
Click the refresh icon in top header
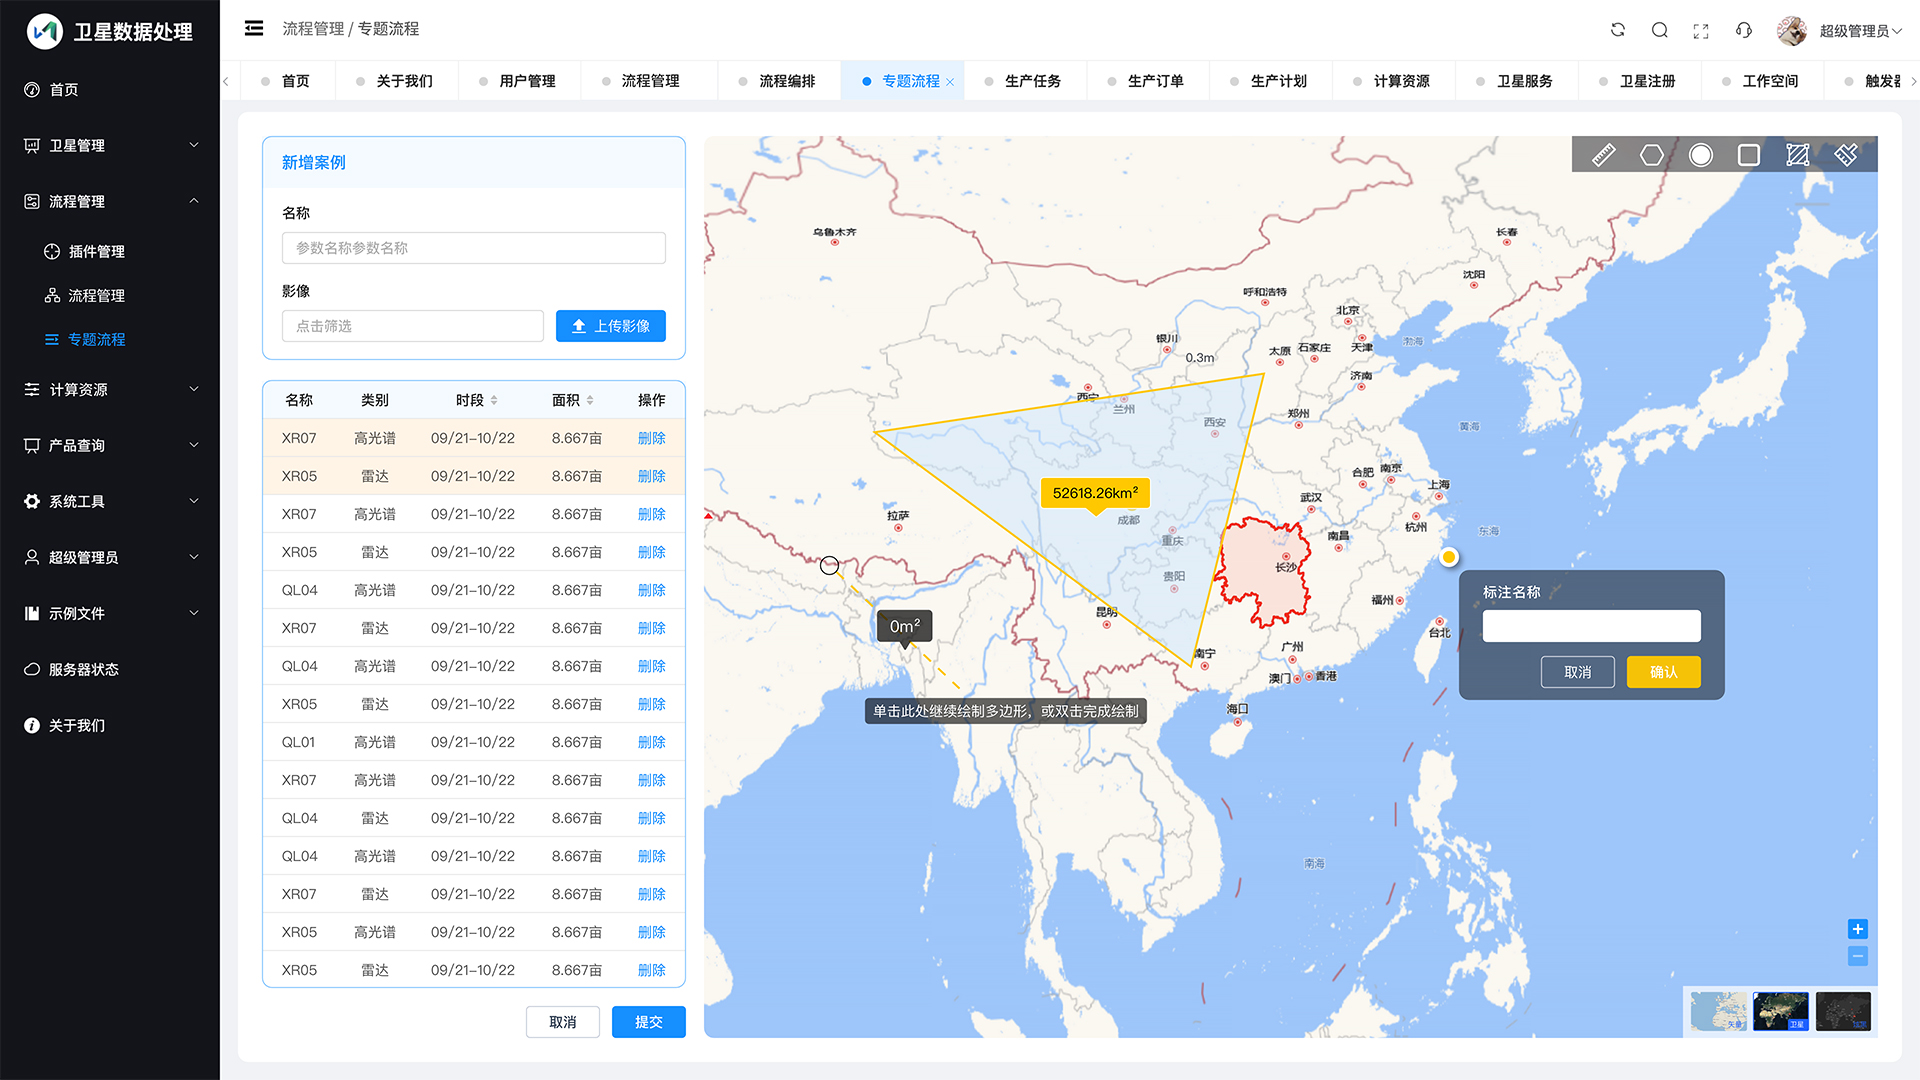pyautogui.click(x=1617, y=30)
